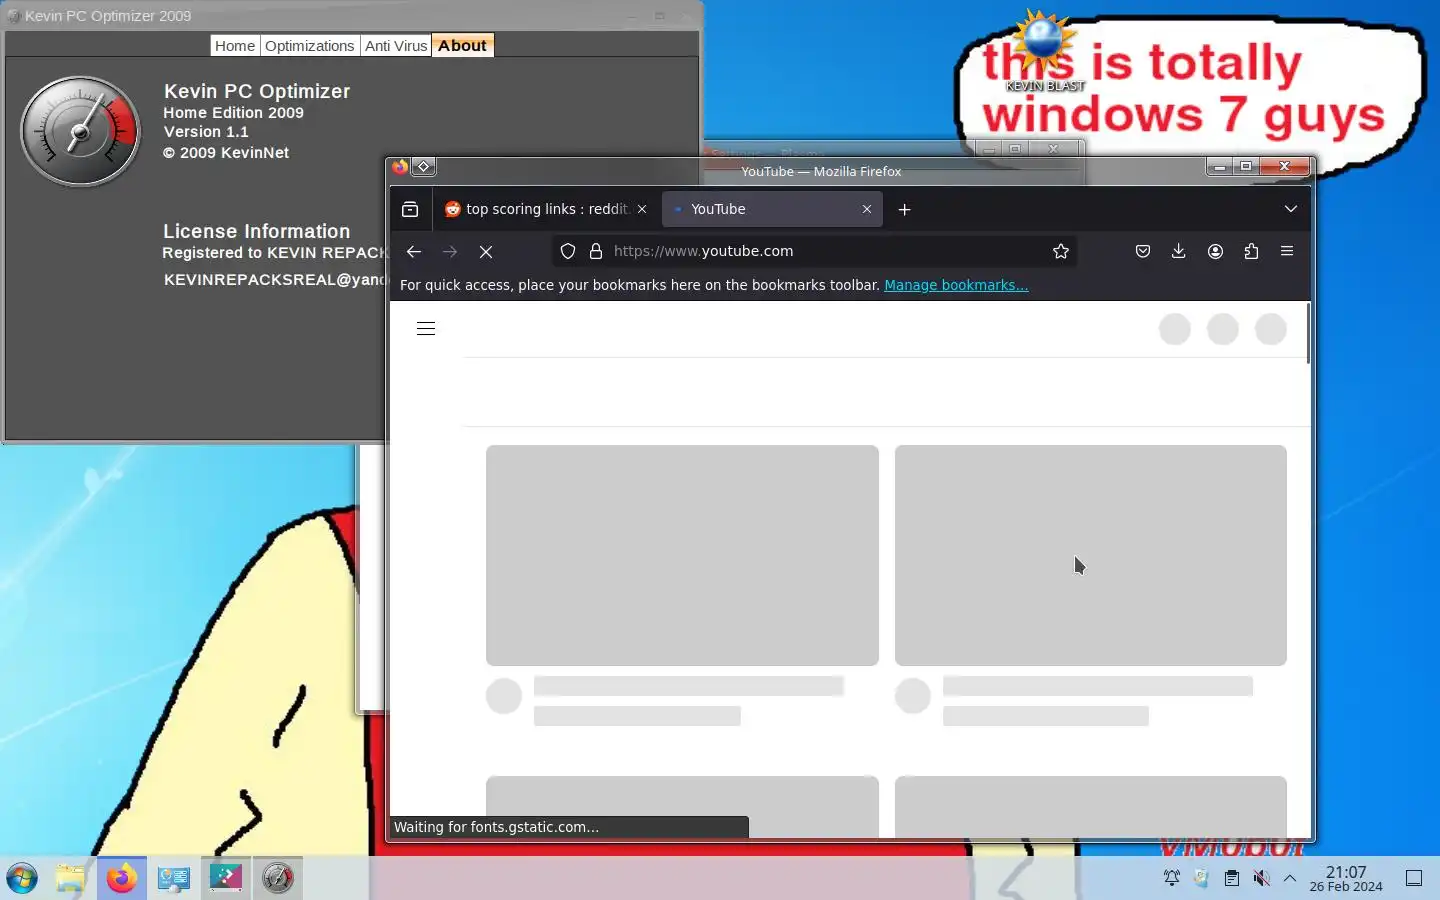Click Firefox logo in window title bar
1440x900 pixels.
(x=400, y=167)
